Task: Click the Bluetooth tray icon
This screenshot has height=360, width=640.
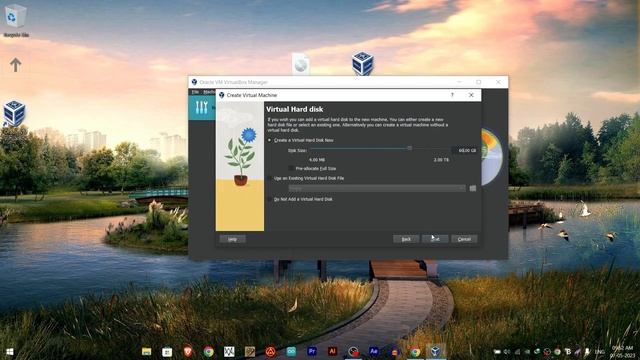Action: 568,351
